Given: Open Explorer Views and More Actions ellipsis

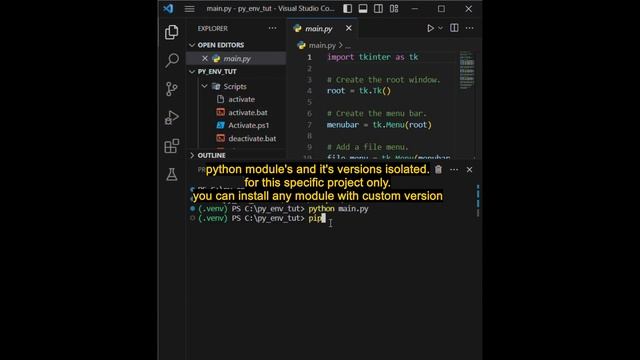Looking at the screenshot, I should click(272, 28).
